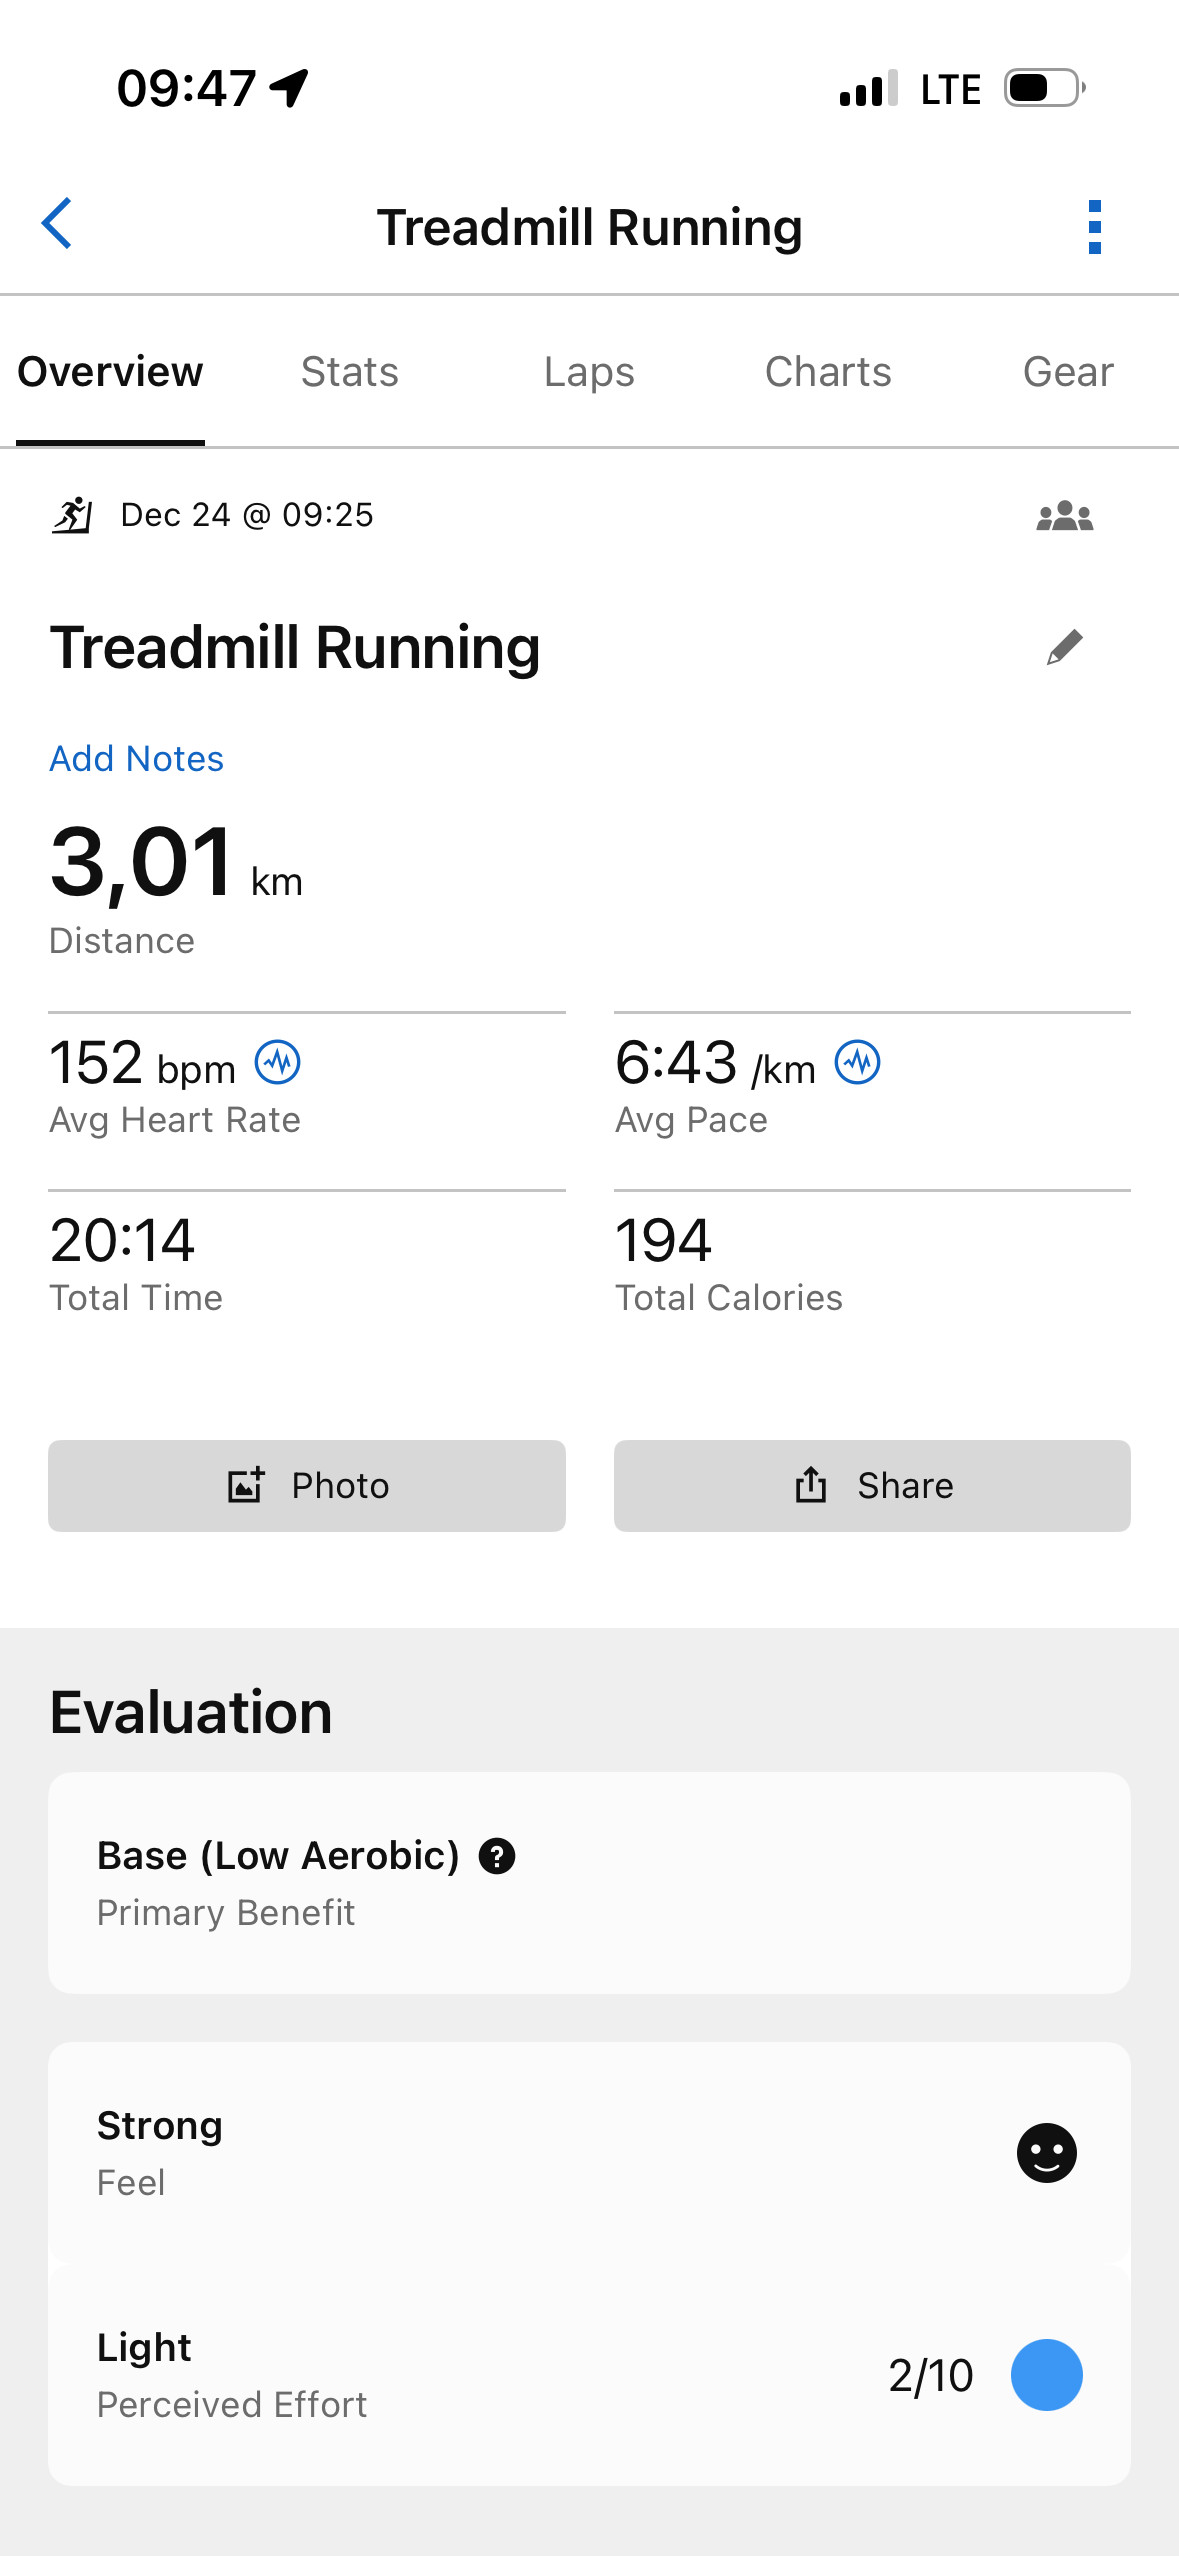This screenshot has width=1179, height=2556.
Task: Tap the Photo button
Action: pos(307,1486)
